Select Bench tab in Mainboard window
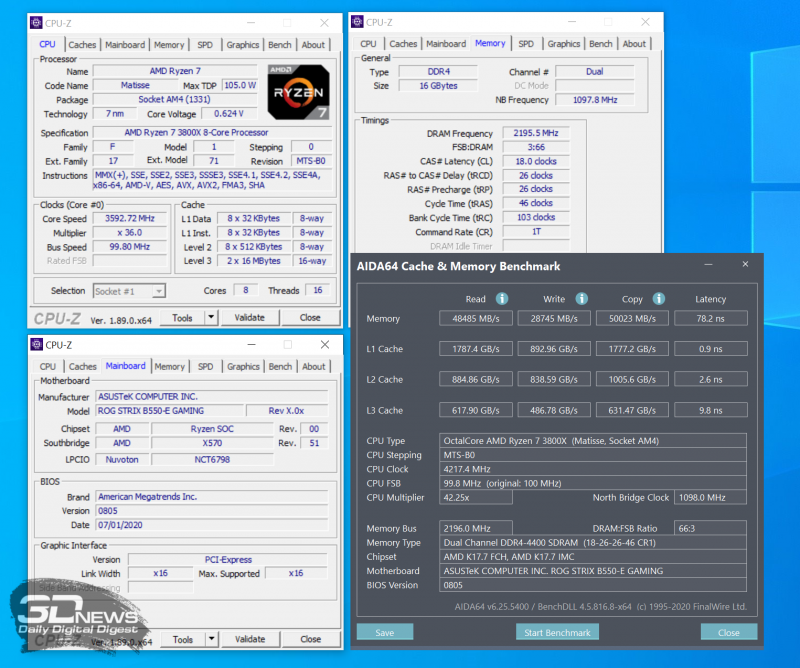Screen dimensions: 800x668 coord(281,366)
